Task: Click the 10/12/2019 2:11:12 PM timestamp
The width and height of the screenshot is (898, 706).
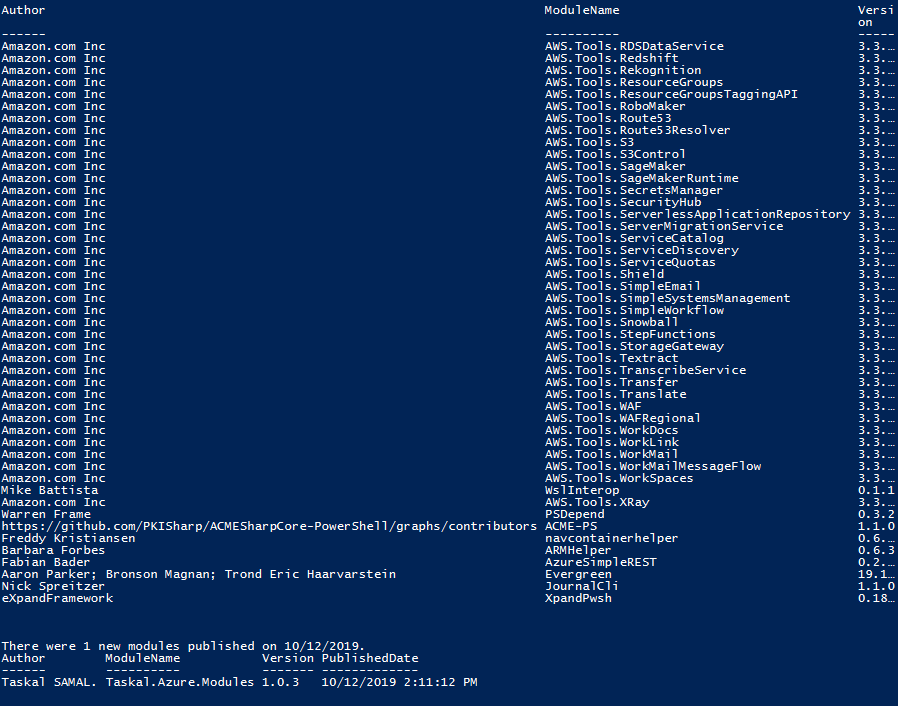Action: (x=399, y=683)
